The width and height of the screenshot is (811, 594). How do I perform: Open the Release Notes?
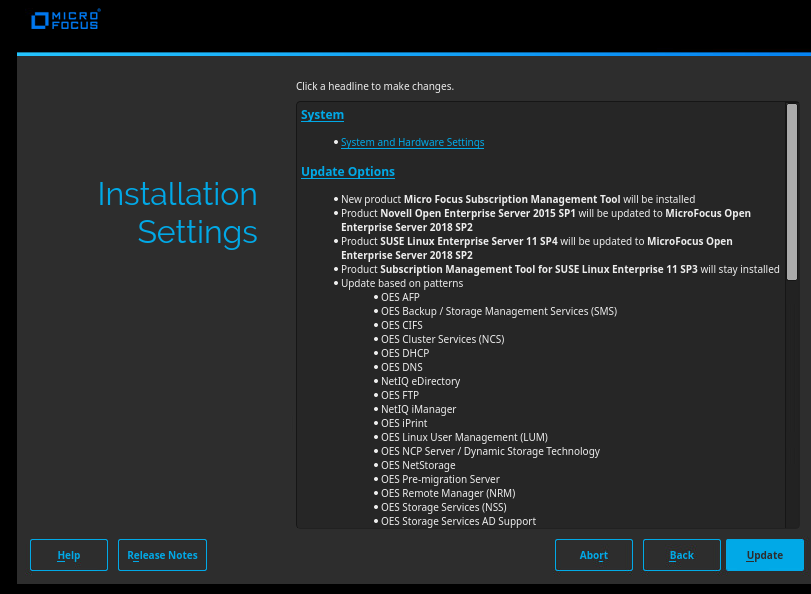click(162, 555)
